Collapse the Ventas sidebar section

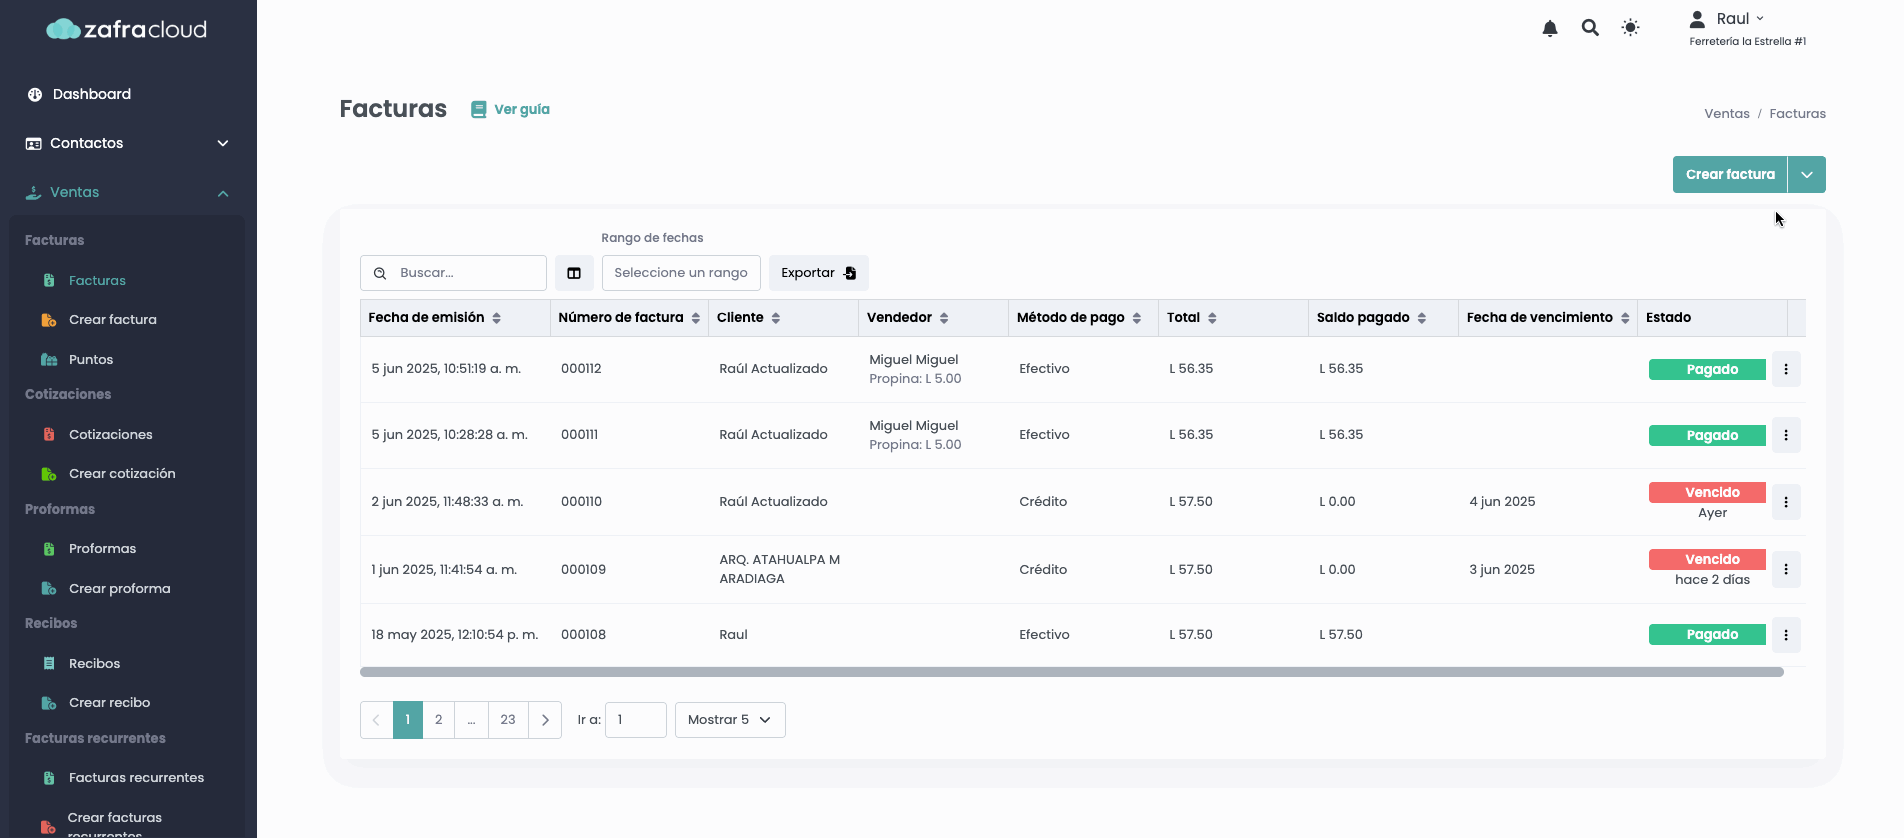[x=128, y=192]
